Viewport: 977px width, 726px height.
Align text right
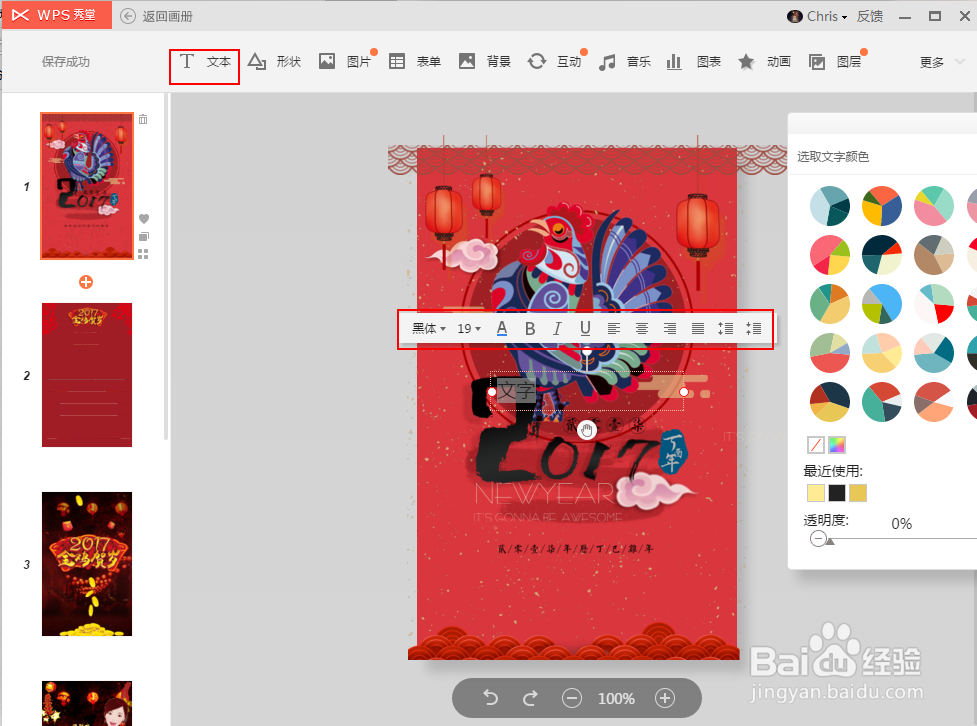tap(670, 328)
